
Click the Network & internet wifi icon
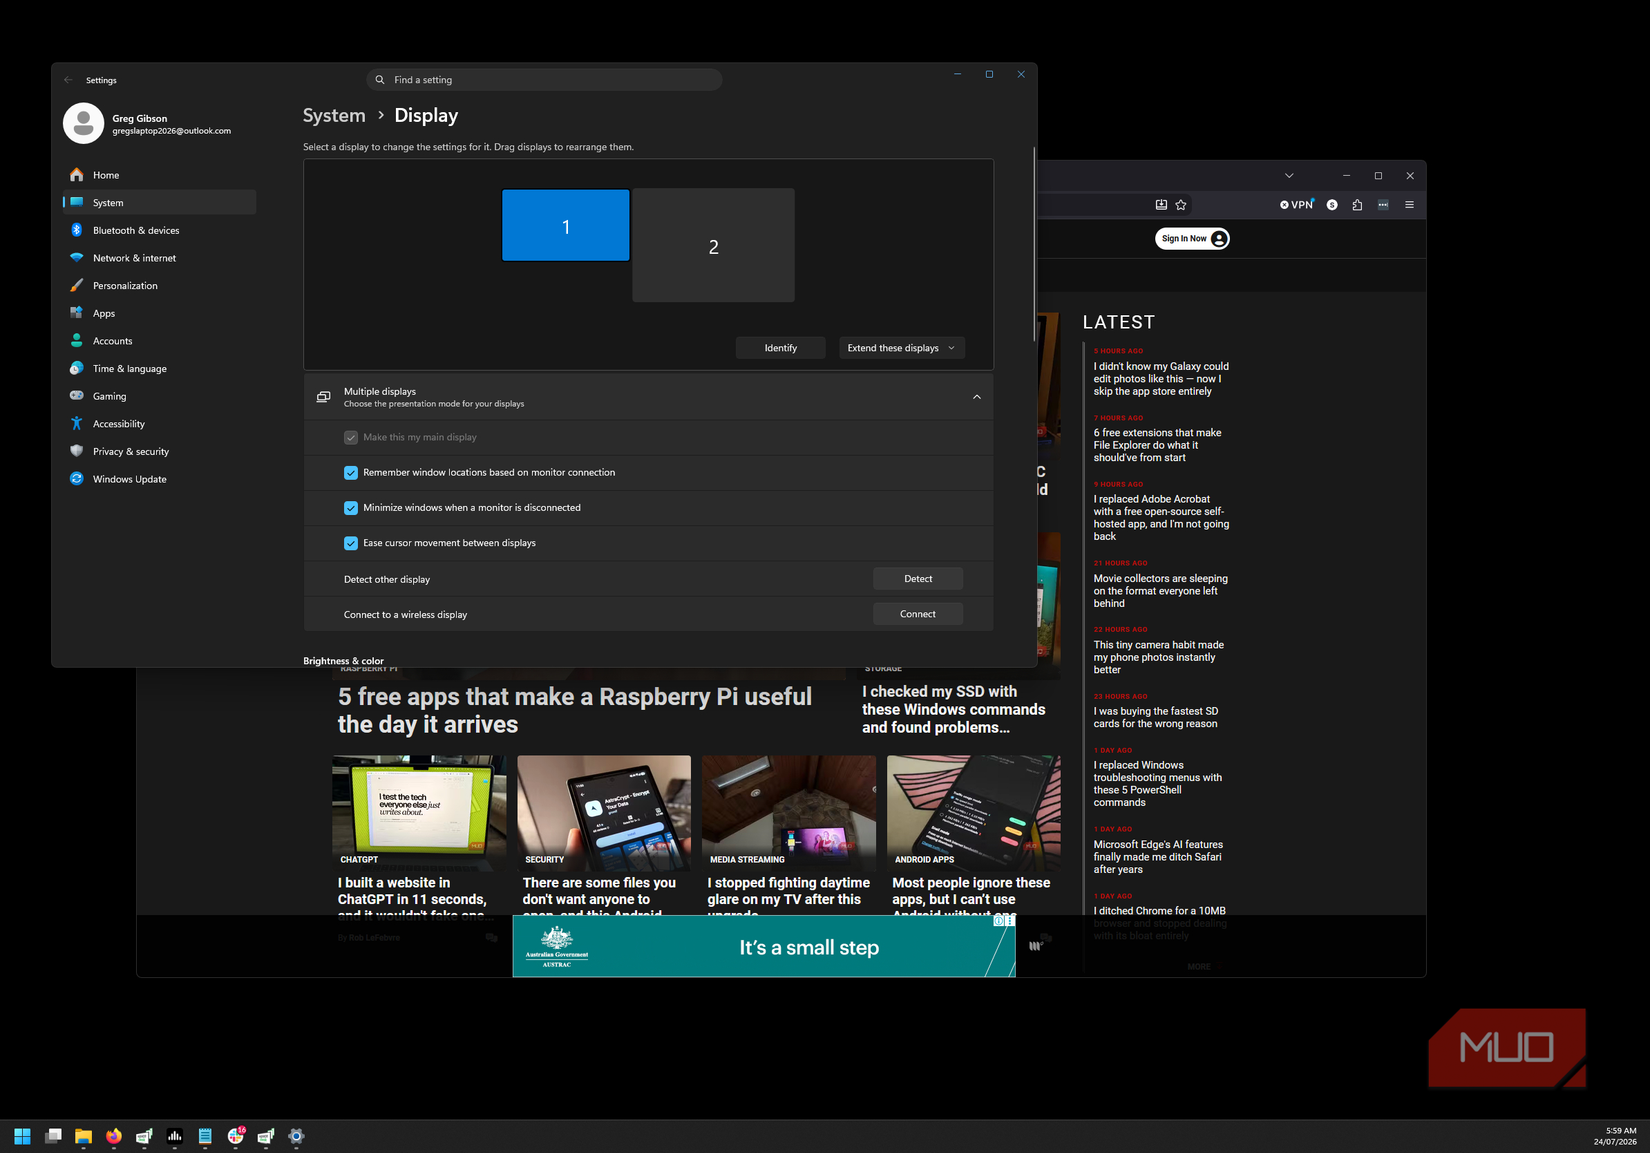[77, 258]
